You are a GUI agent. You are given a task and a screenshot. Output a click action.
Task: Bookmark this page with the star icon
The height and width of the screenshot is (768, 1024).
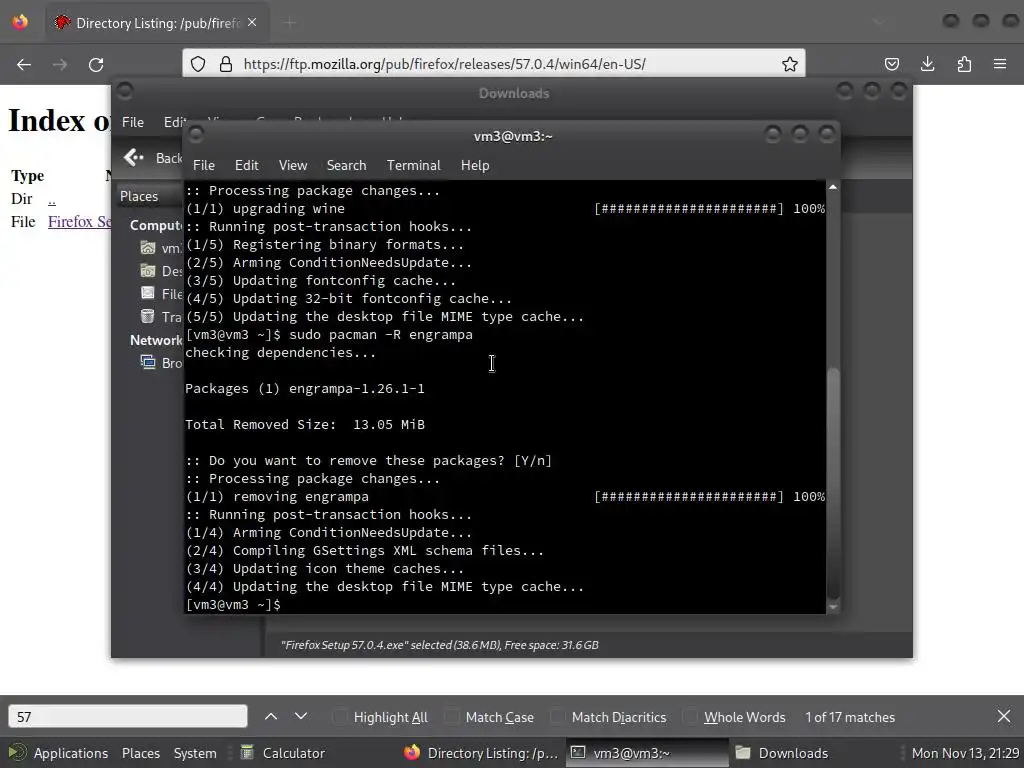(790, 64)
